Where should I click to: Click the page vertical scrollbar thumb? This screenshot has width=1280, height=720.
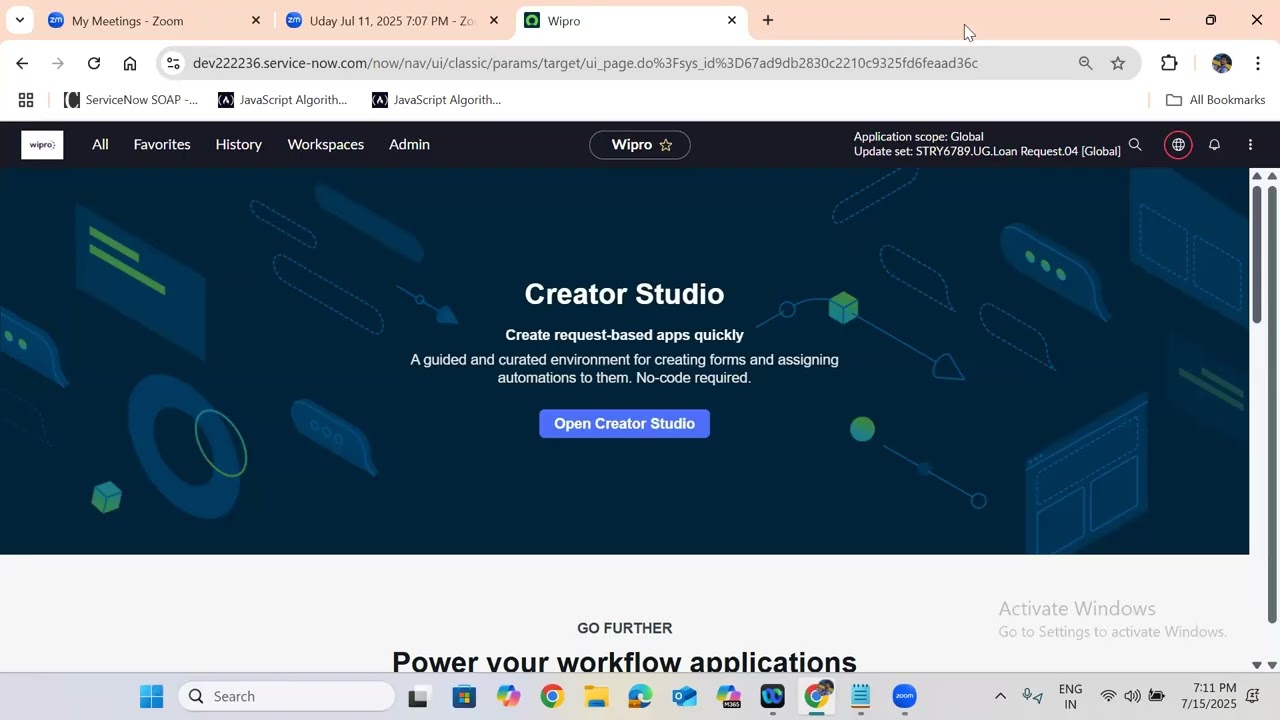click(x=1257, y=253)
